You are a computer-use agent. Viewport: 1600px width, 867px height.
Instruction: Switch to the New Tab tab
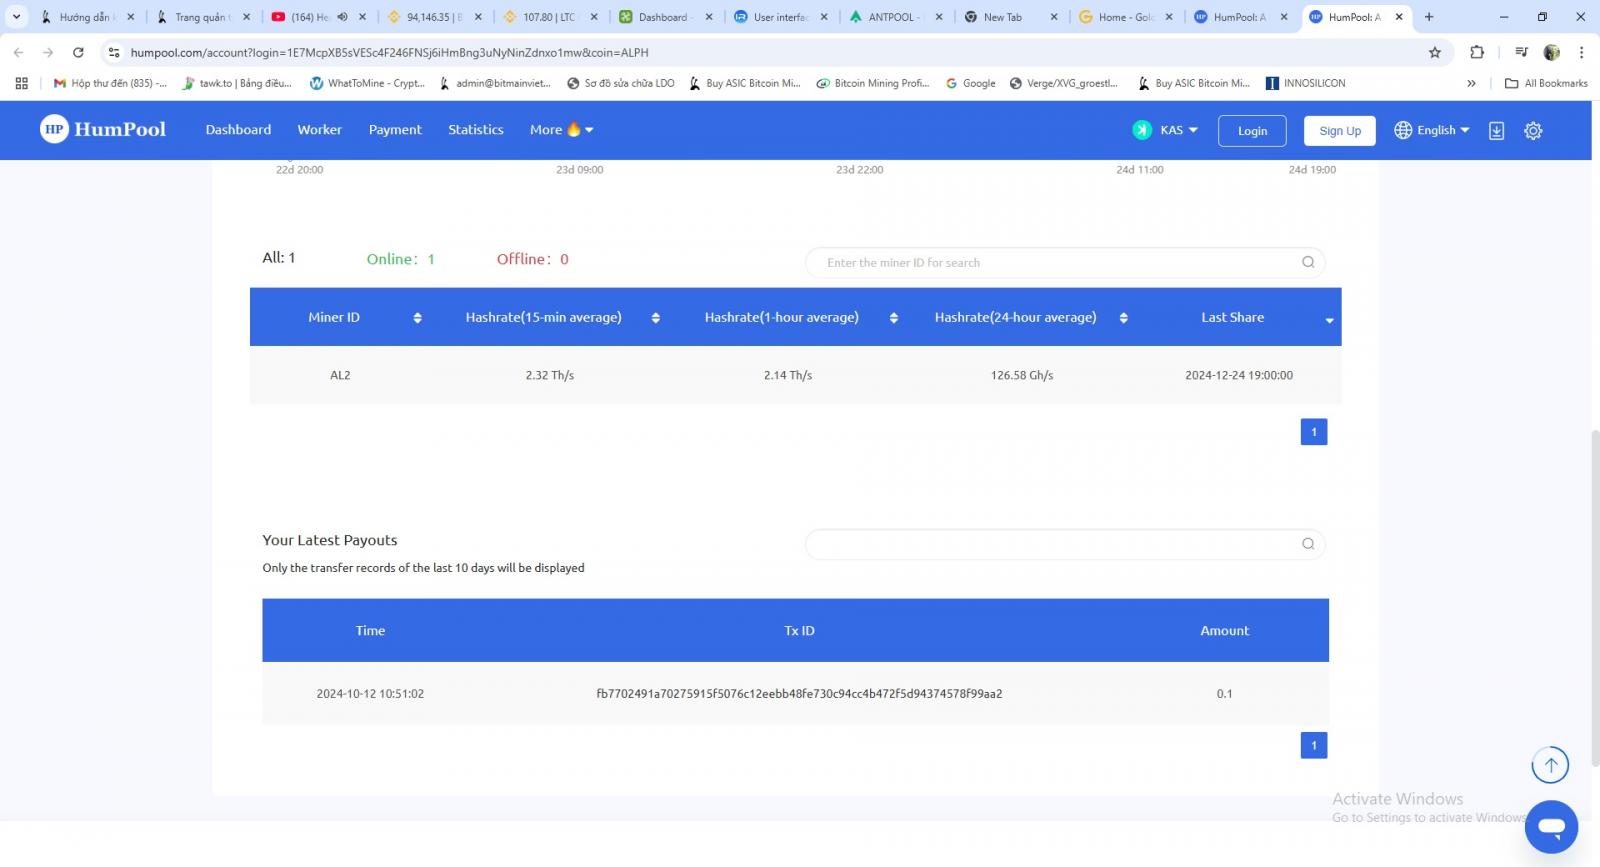(1011, 17)
